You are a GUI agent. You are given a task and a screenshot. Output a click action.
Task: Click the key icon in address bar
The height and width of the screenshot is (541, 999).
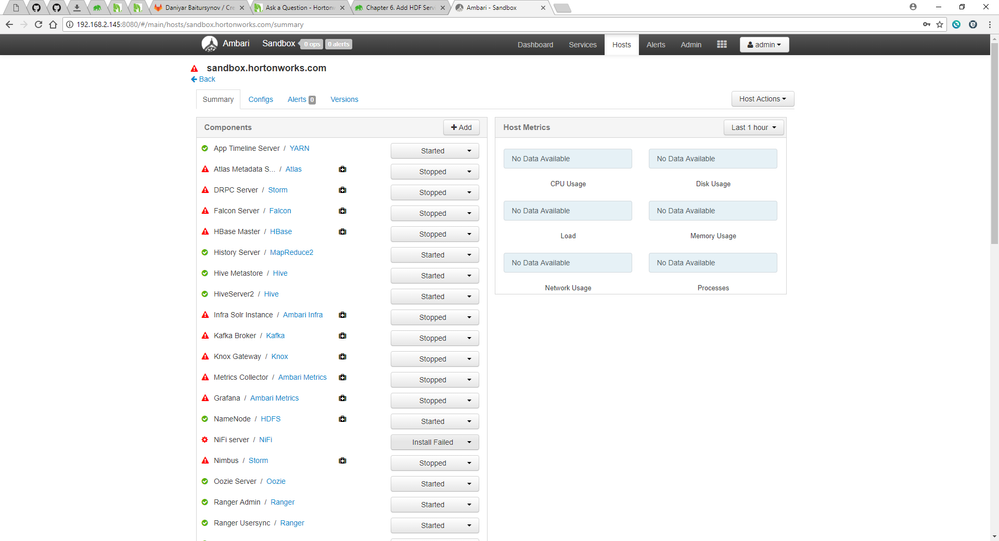pos(926,24)
